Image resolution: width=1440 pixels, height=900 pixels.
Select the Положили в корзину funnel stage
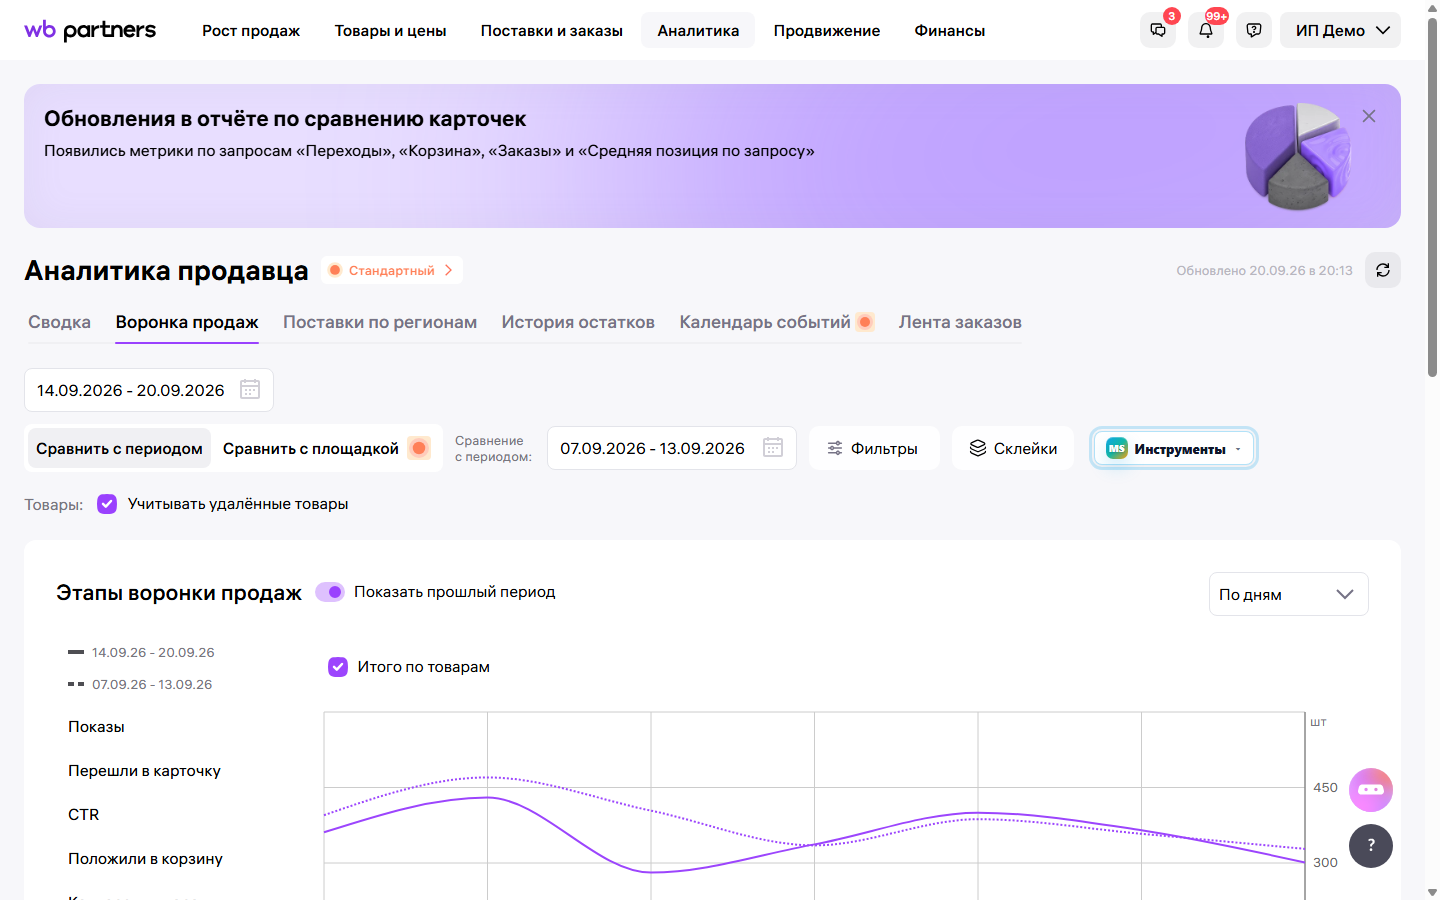[145, 859]
